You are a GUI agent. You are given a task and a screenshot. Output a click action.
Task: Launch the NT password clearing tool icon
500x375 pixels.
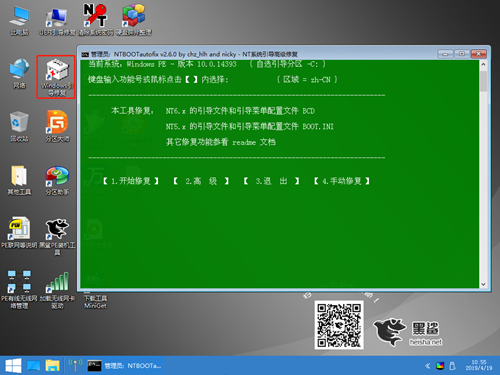[x=95, y=20]
